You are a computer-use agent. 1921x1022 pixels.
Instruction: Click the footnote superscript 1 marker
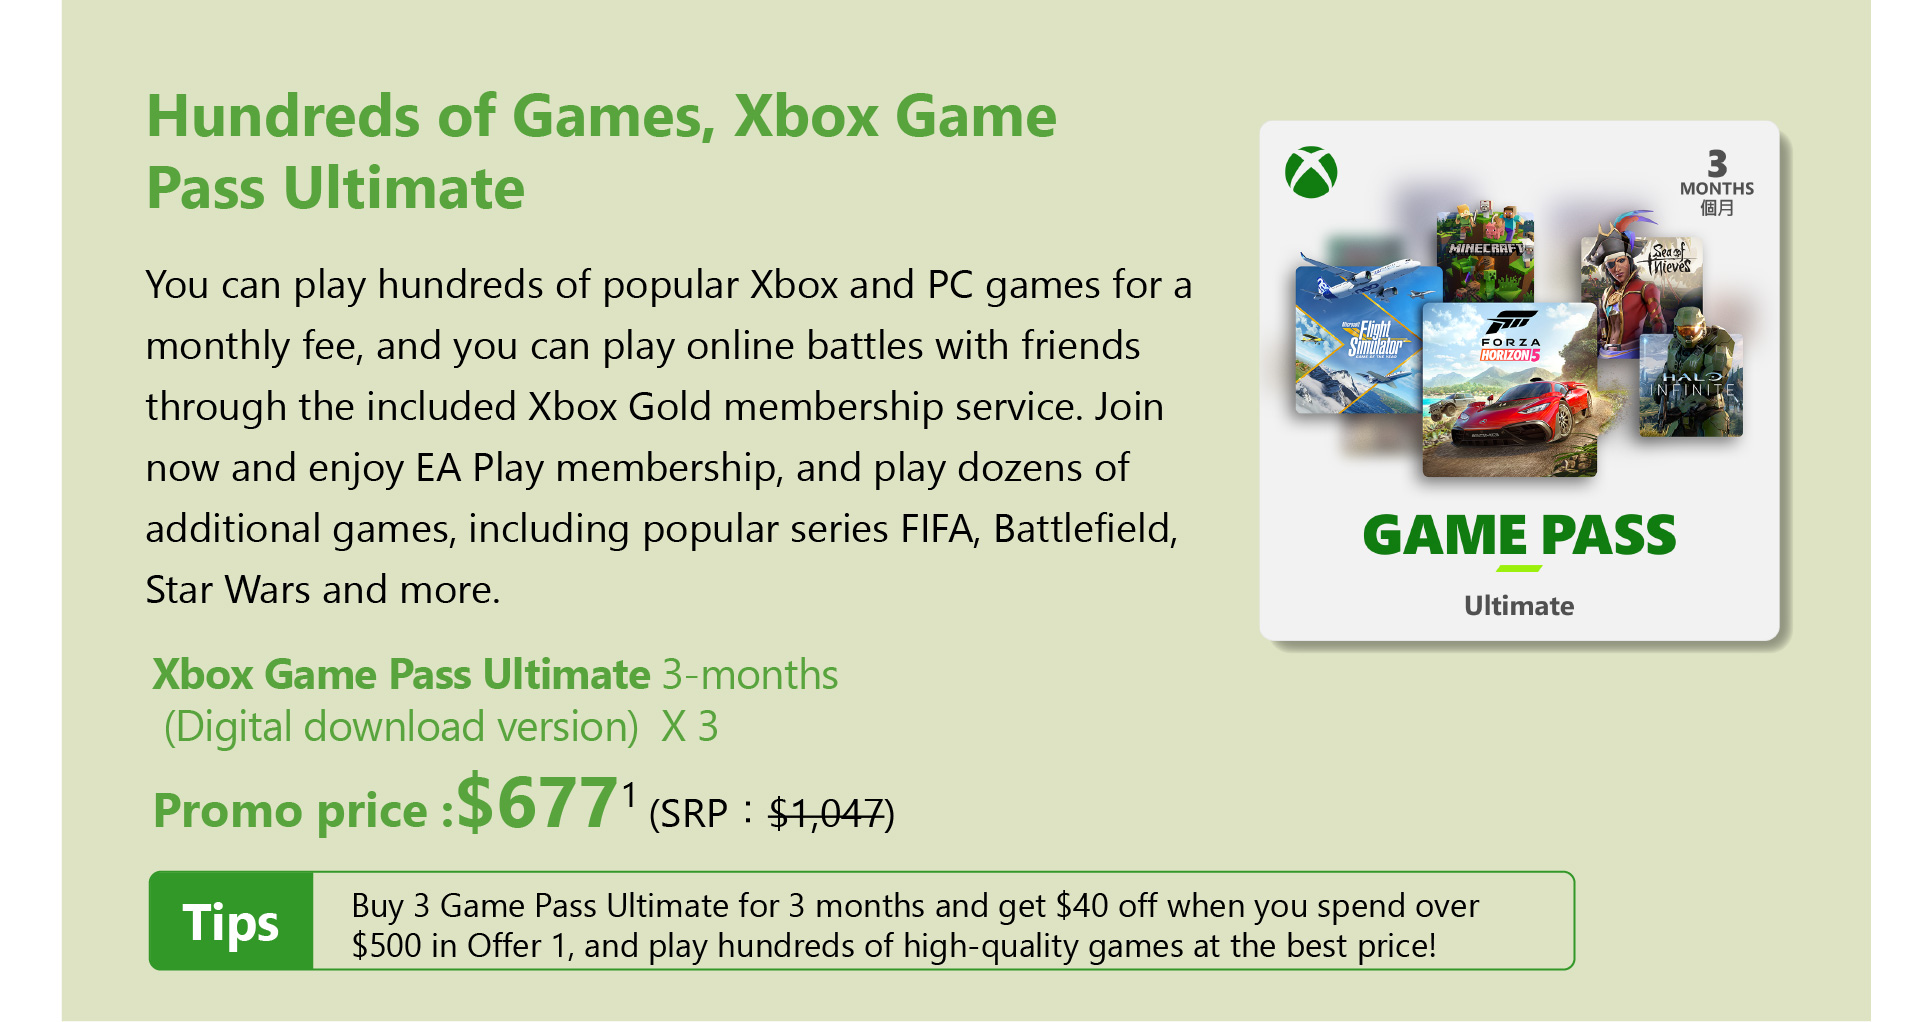click(629, 795)
